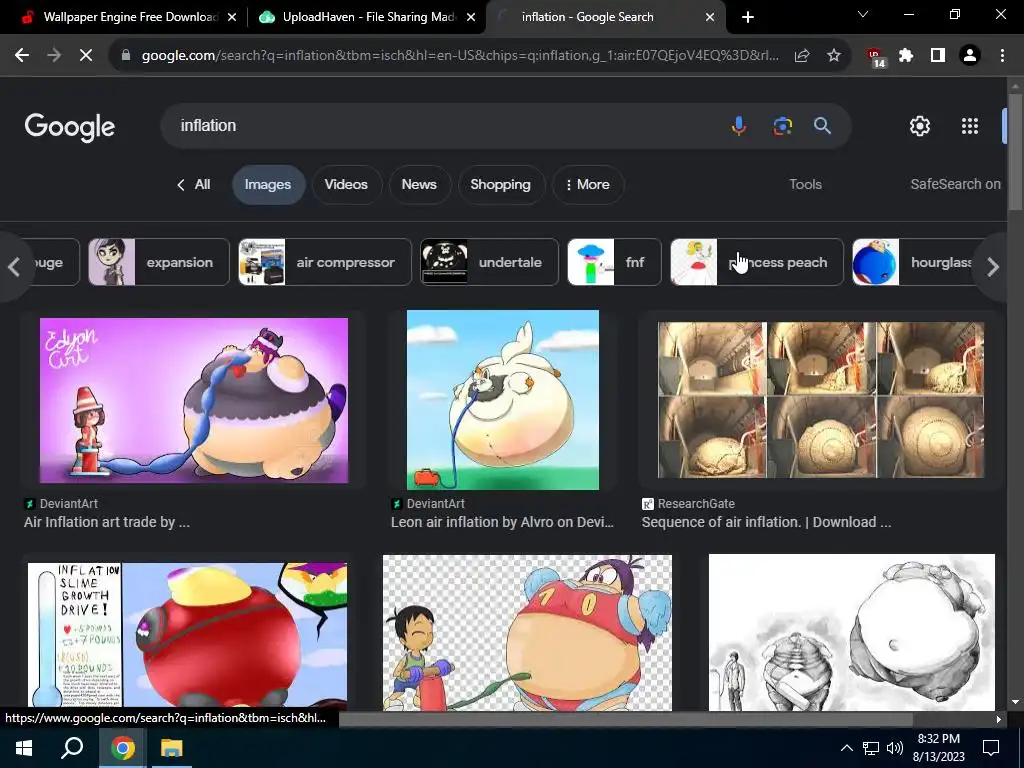Click the vertical page scrollbar
The width and height of the screenshot is (1024, 768).
point(1015,153)
